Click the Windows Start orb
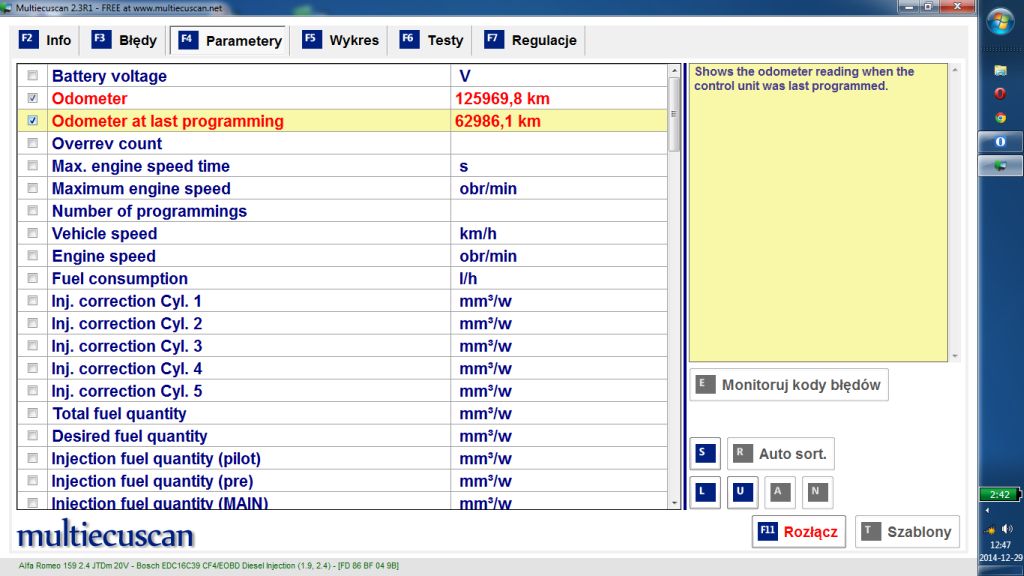The width and height of the screenshot is (1024, 576). [1000, 22]
